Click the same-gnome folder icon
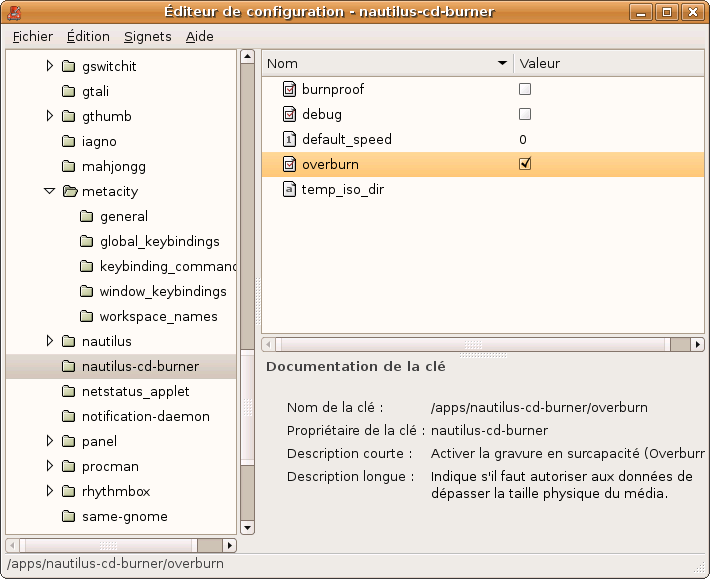The image size is (710, 579). point(68,517)
